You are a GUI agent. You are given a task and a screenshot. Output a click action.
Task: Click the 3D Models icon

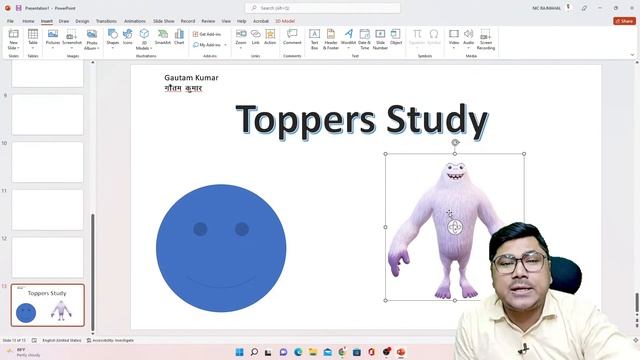point(144,34)
